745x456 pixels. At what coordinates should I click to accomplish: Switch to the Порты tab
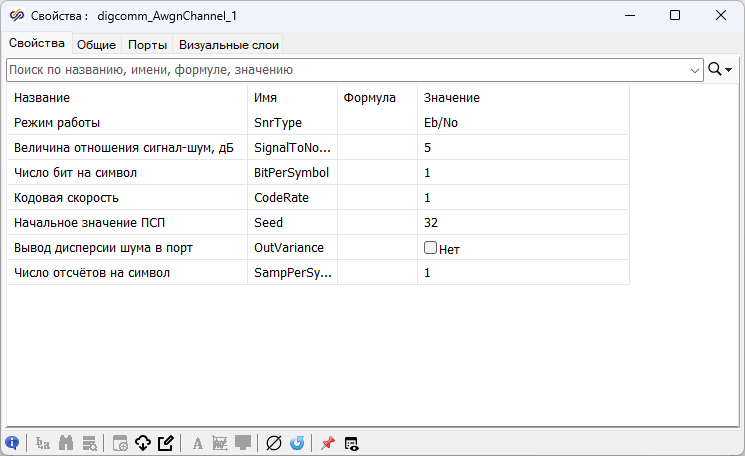(x=147, y=44)
